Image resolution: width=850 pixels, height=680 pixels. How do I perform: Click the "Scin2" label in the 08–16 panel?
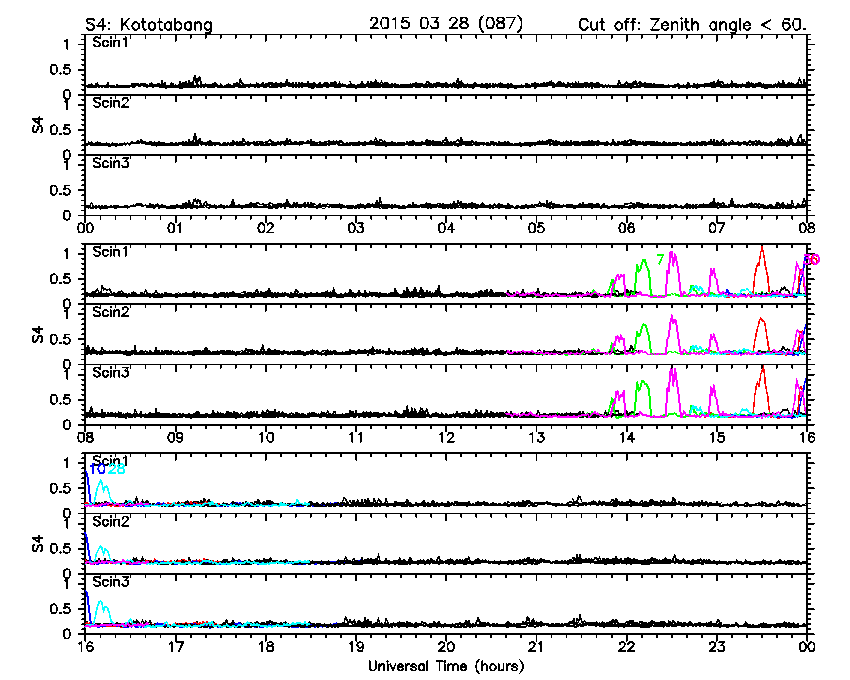point(111,312)
